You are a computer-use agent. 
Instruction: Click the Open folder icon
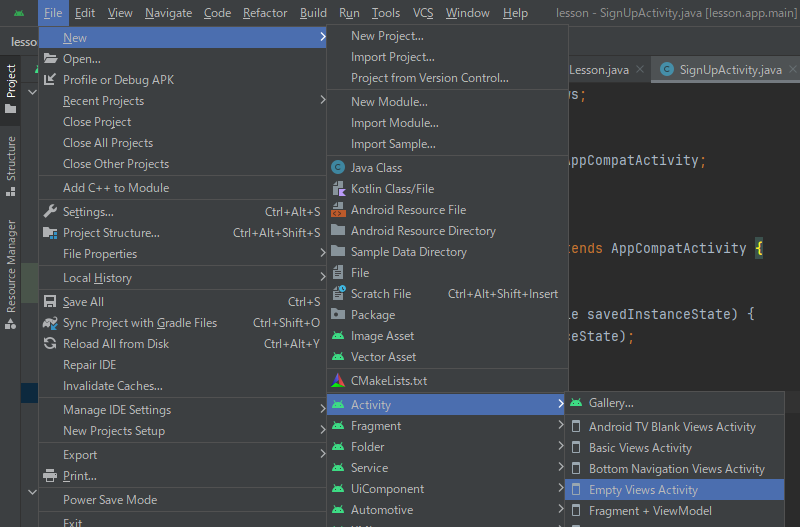(x=50, y=58)
